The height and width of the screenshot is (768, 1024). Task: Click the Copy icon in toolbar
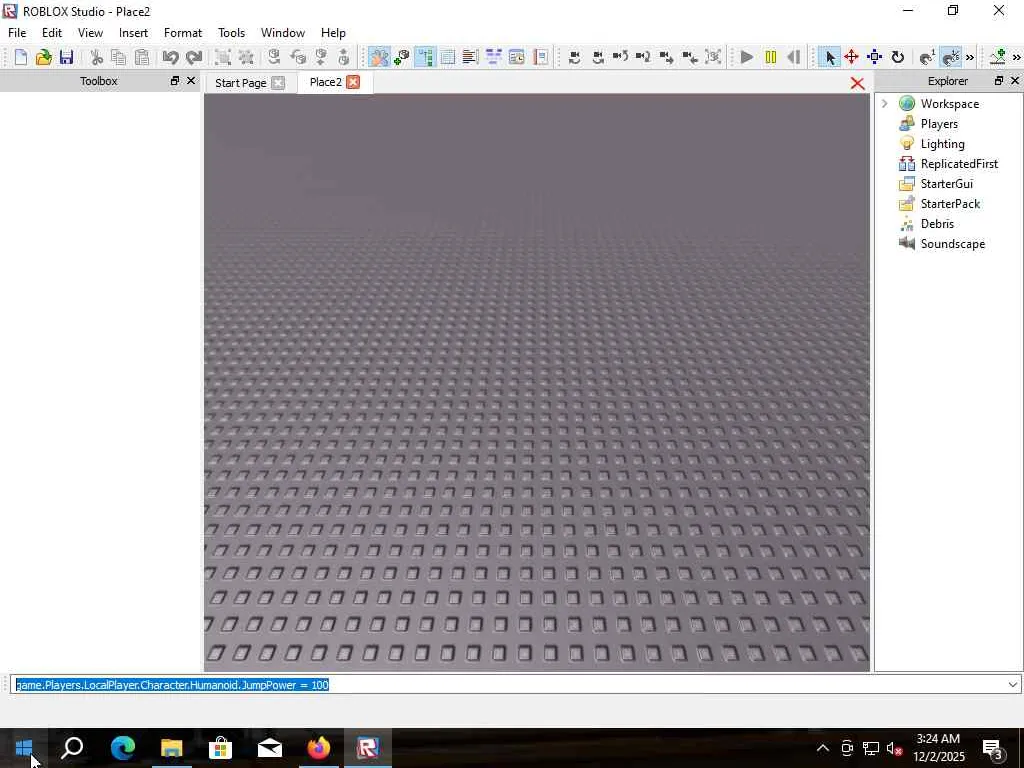point(118,57)
